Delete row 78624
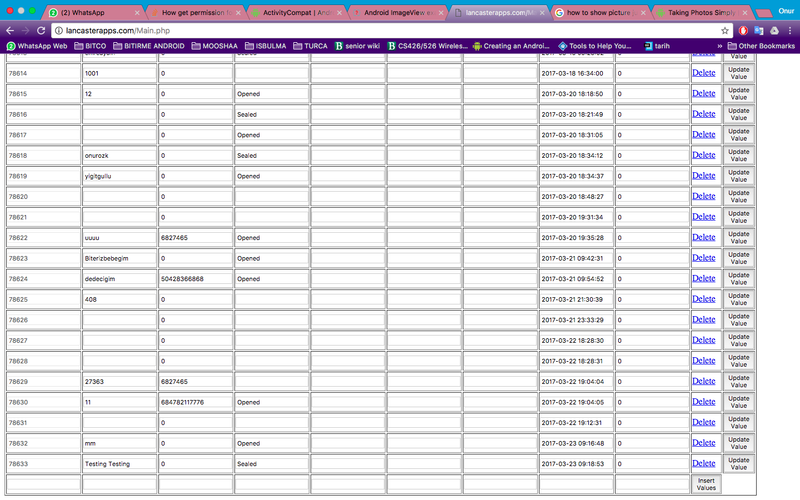800x500 pixels. pyautogui.click(x=704, y=279)
